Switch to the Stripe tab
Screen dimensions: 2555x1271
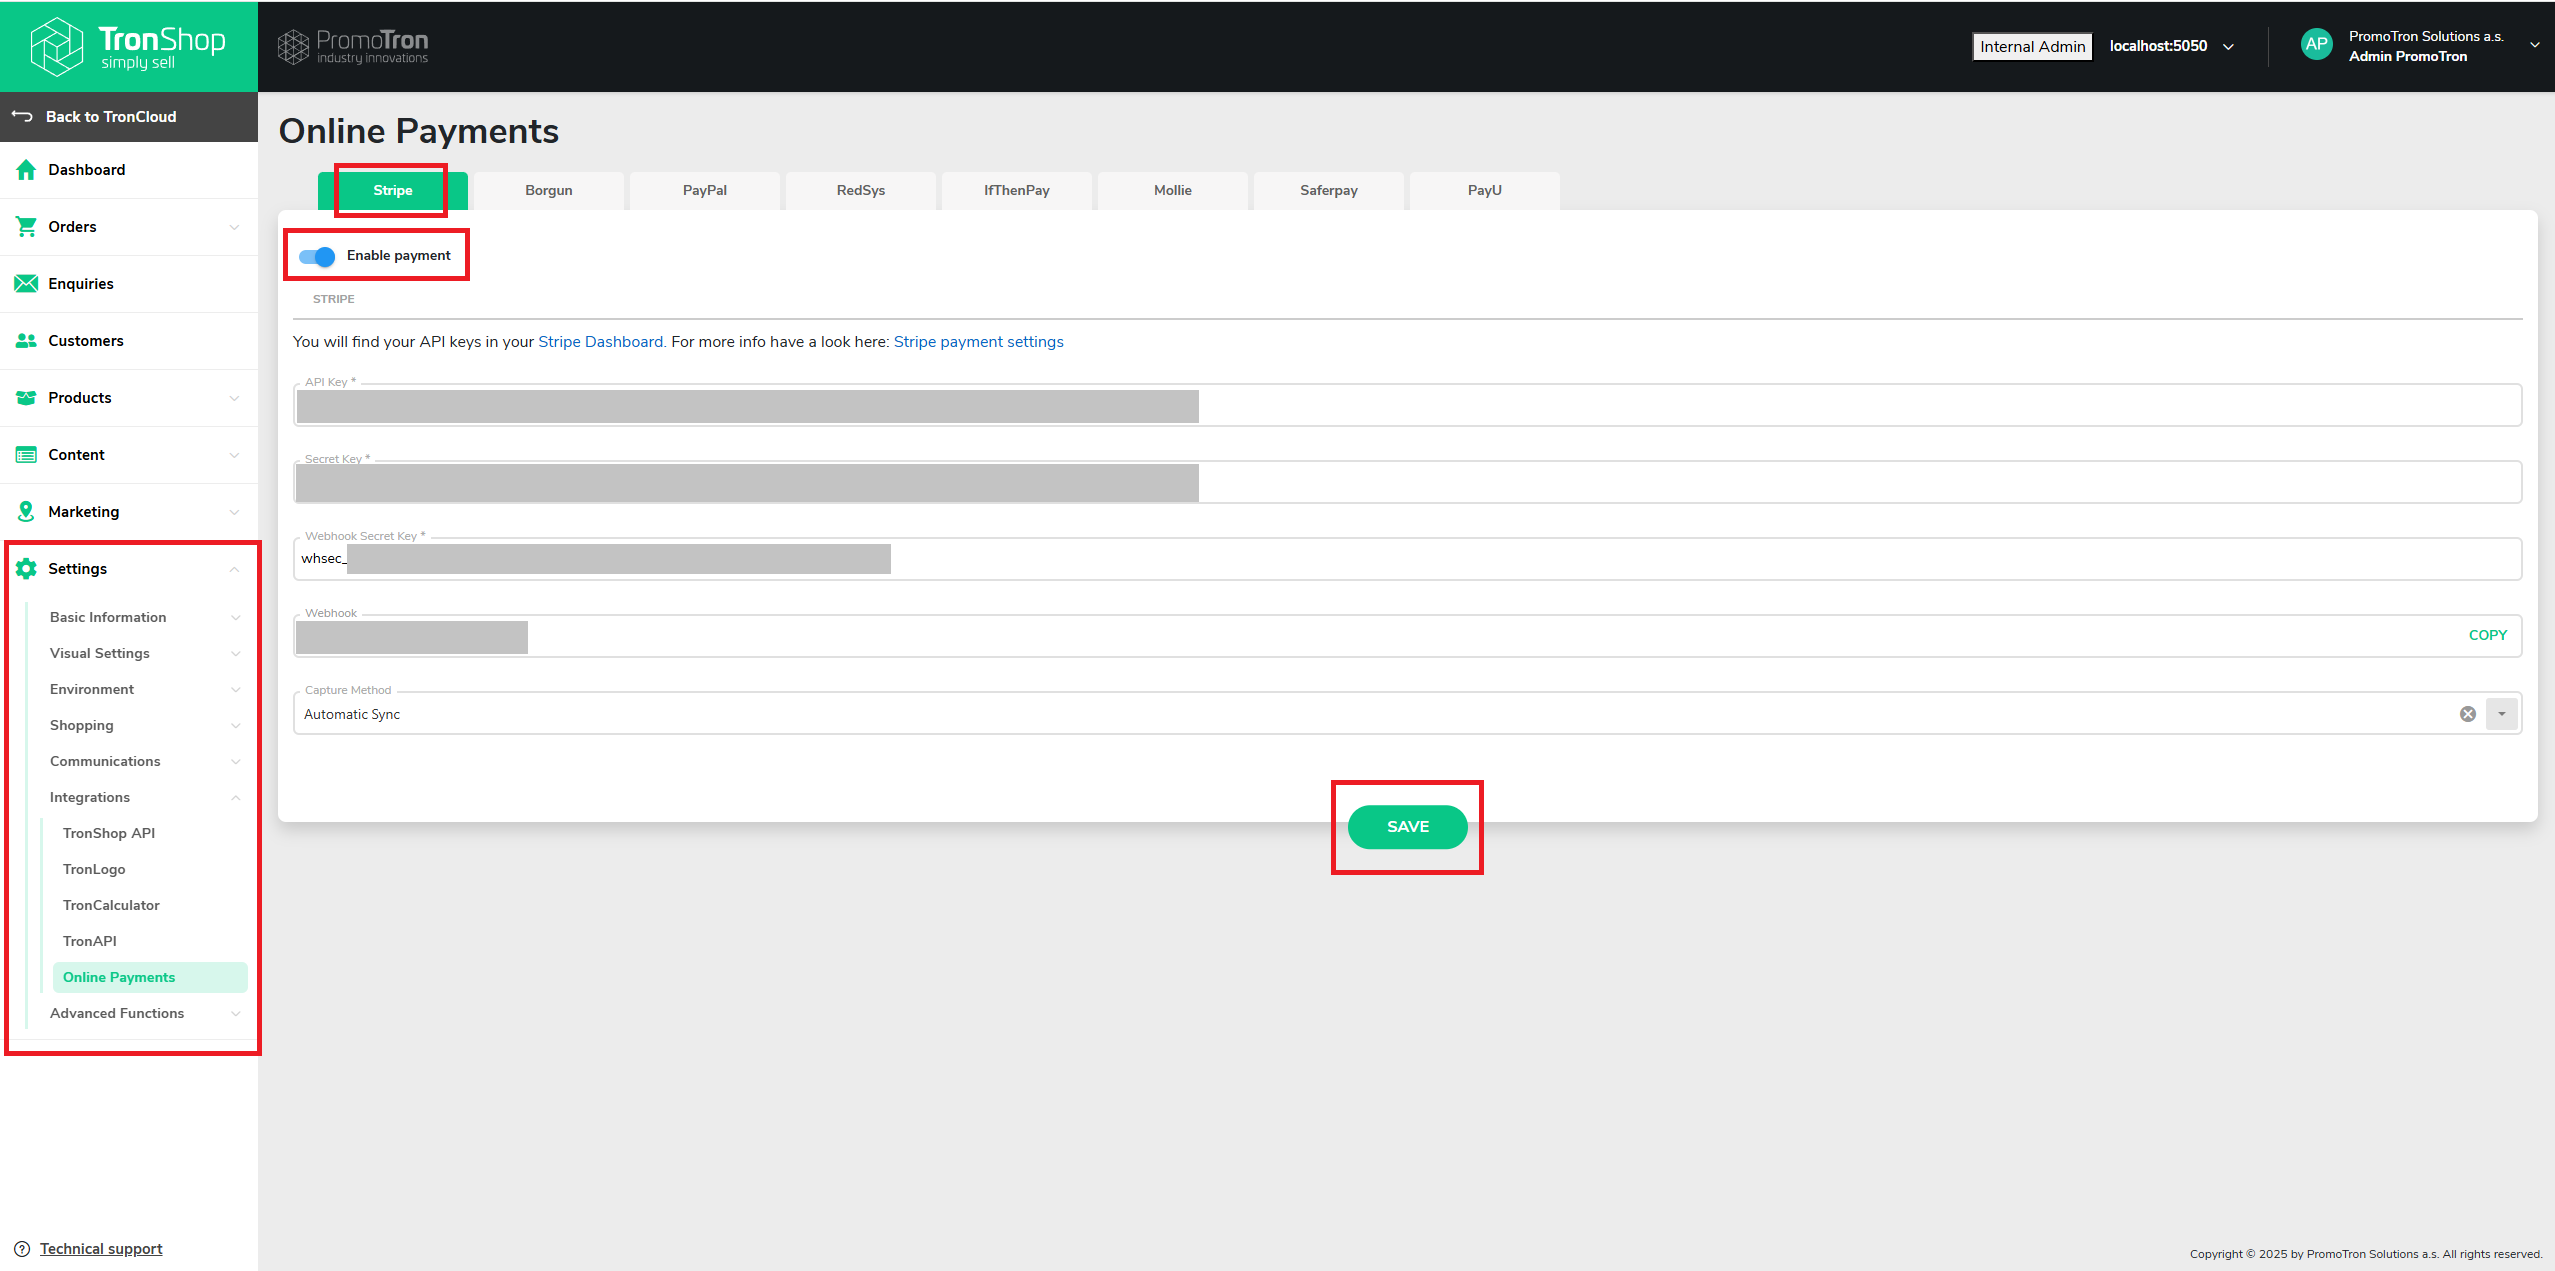pos(393,191)
